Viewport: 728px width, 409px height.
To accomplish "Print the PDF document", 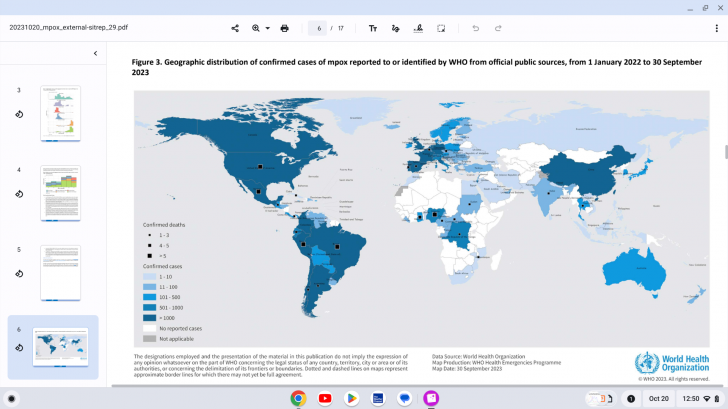I will coord(285,28).
